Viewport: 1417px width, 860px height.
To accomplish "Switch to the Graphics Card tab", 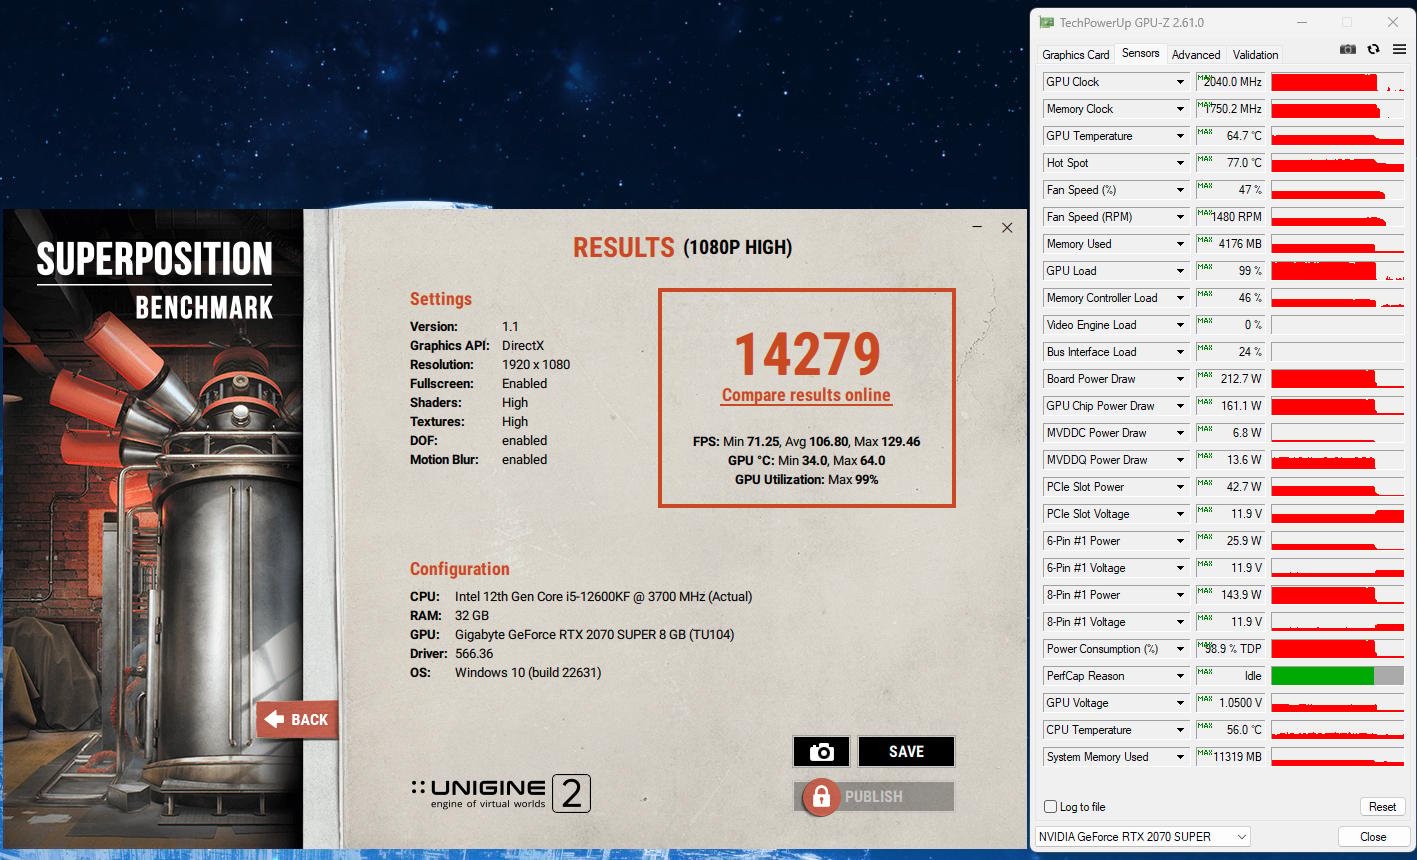I will point(1076,55).
